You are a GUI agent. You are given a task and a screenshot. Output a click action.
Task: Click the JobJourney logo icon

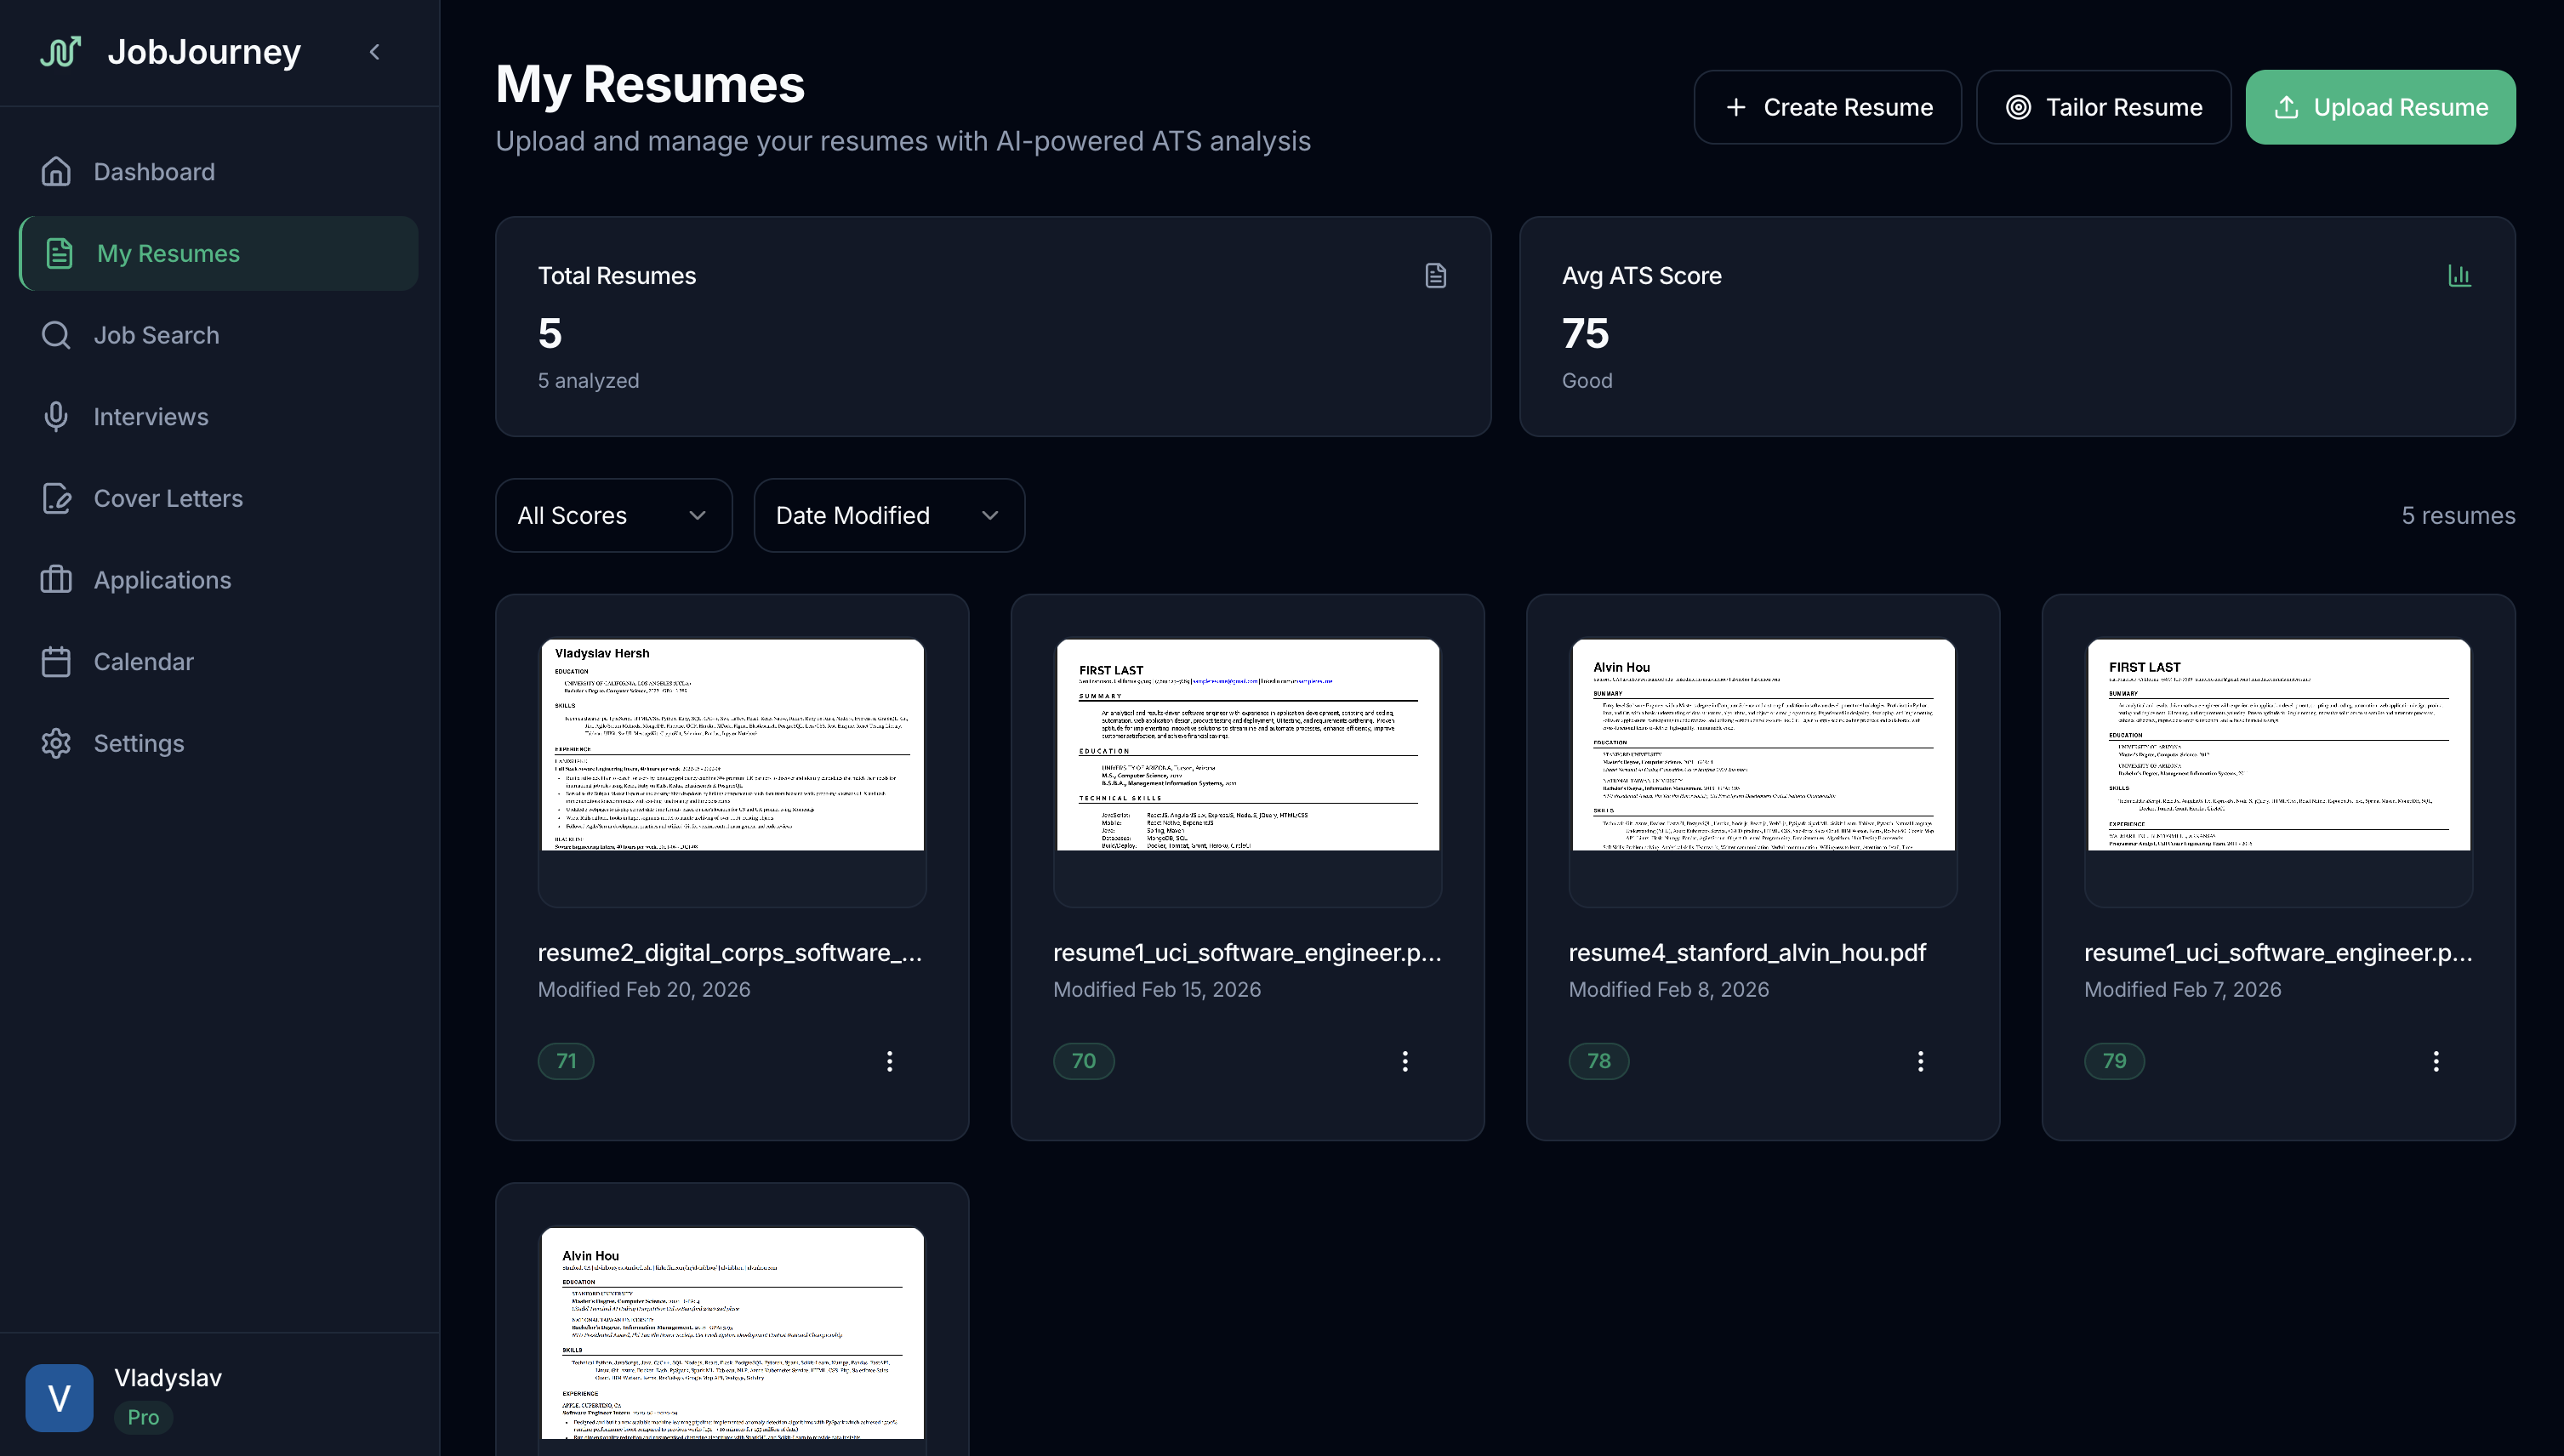[60, 51]
